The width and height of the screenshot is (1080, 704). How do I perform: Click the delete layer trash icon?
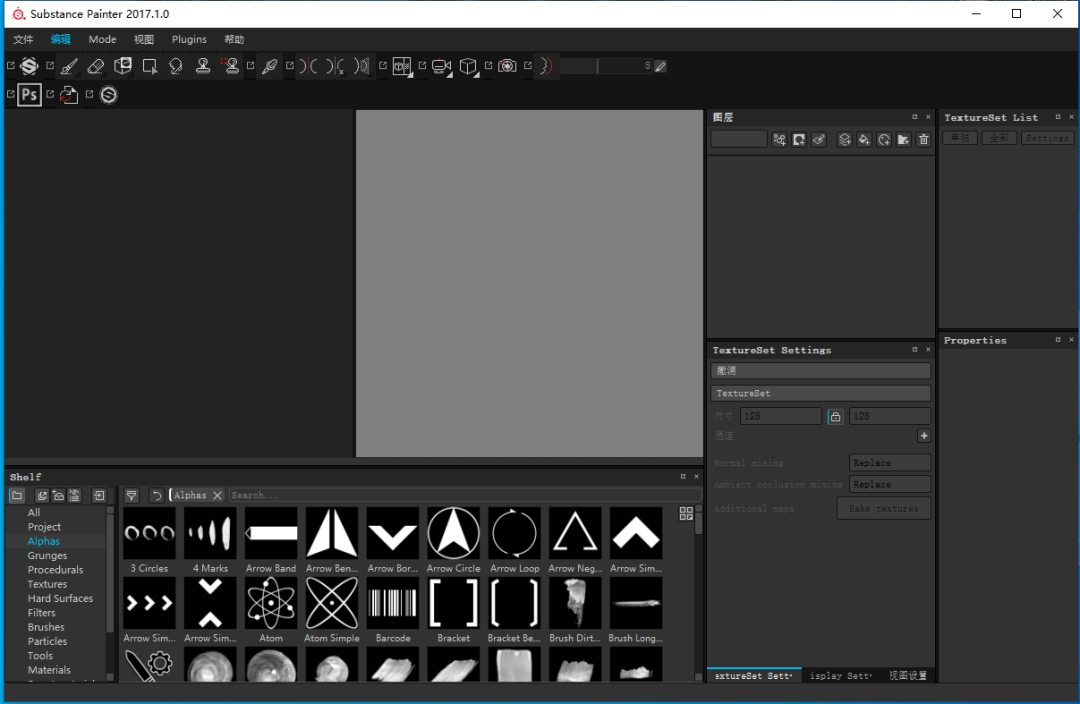[924, 140]
